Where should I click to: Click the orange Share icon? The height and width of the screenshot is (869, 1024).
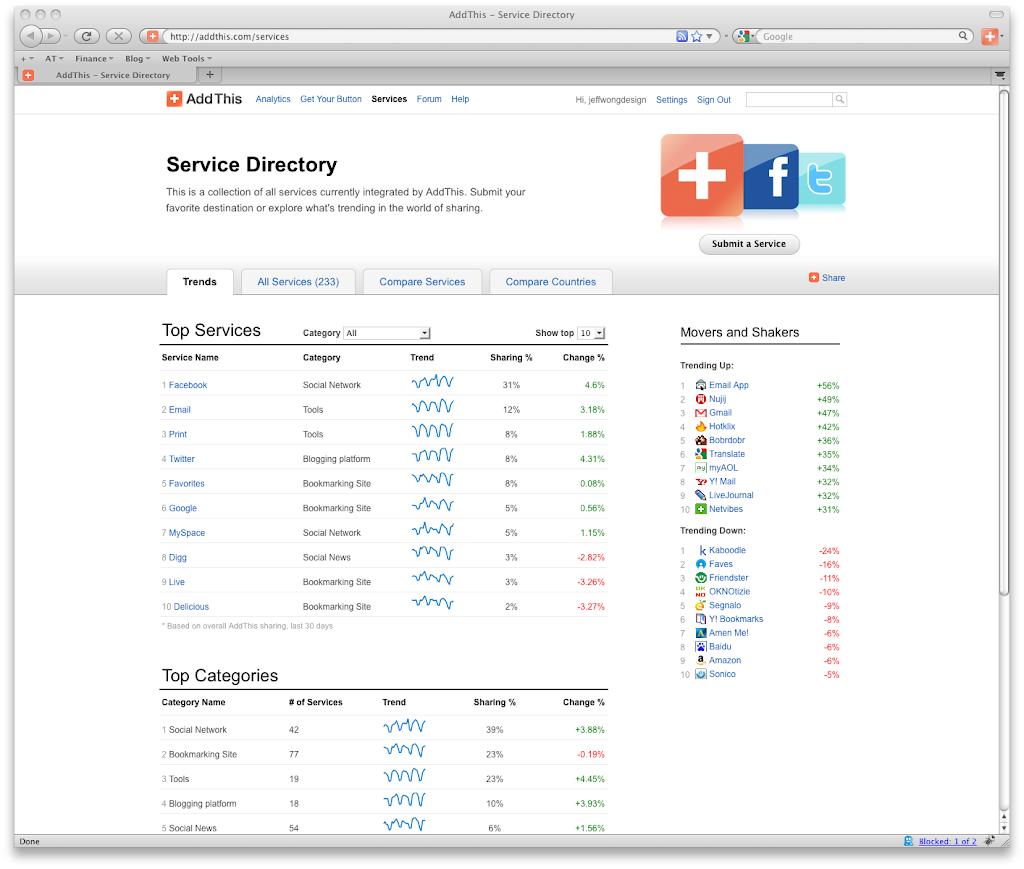click(x=814, y=277)
